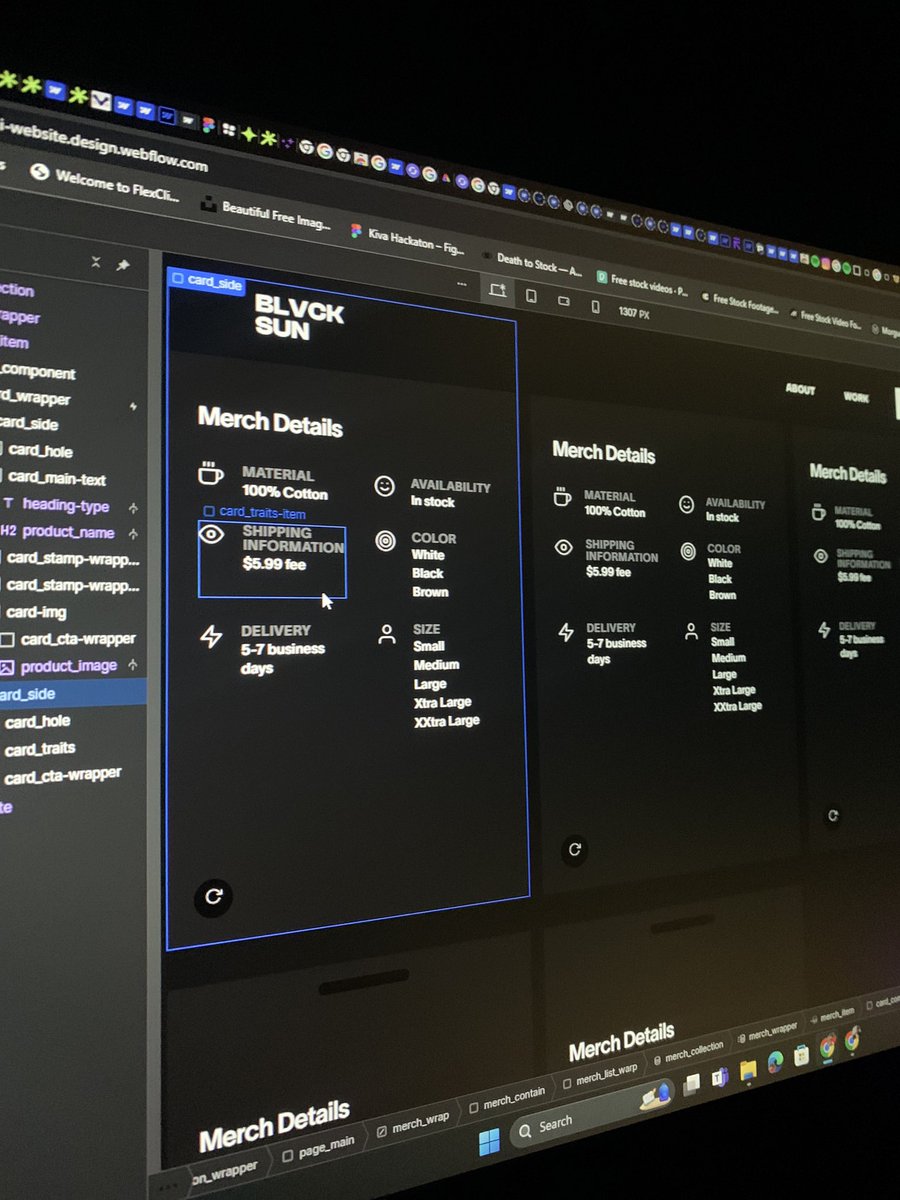Select merch_collection in the breadcrumb bar
Viewport: 900px width, 1200px height.
(686, 1052)
